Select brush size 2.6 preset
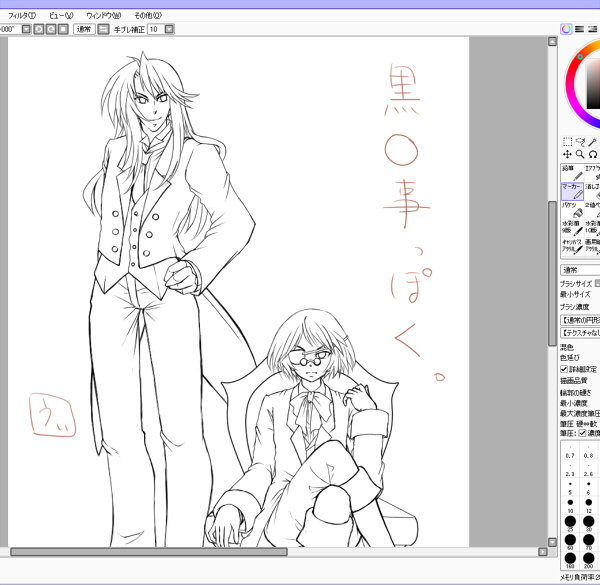 click(x=589, y=470)
